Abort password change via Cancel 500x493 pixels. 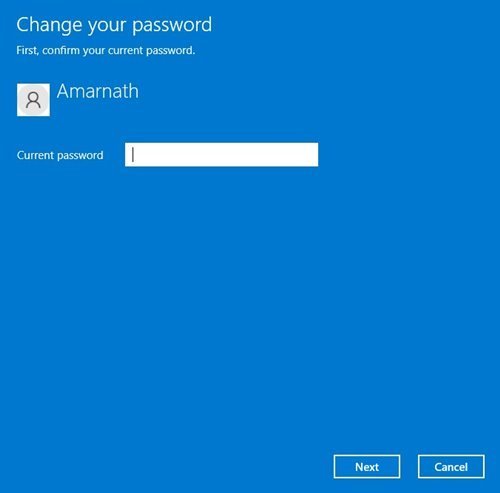click(x=451, y=467)
